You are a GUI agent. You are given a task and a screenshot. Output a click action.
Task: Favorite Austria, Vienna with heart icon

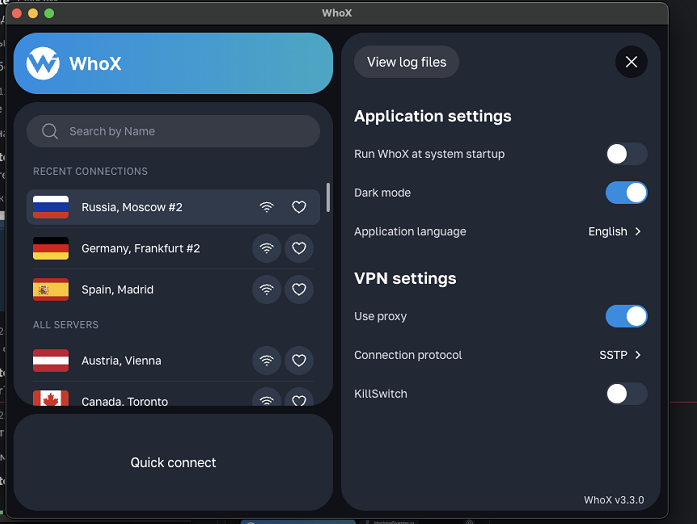click(299, 360)
